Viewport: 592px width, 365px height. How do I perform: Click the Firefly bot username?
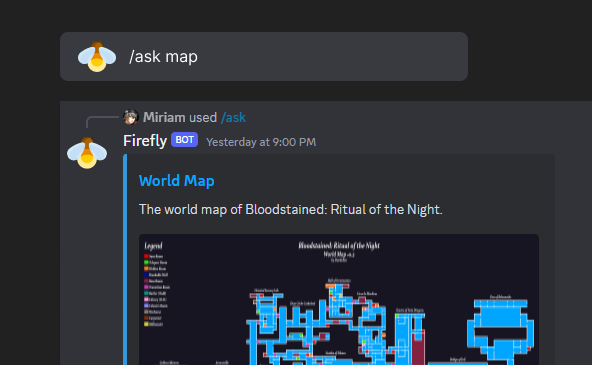(145, 141)
